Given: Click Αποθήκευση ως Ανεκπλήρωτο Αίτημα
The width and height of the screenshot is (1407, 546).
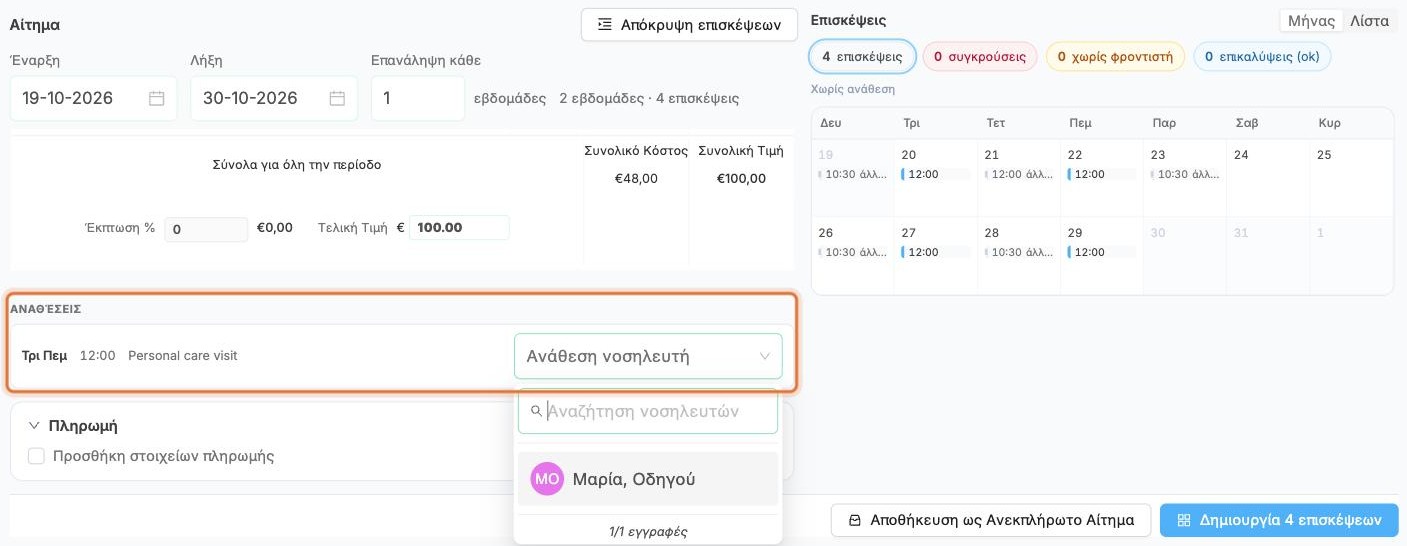Looking at the screenshot, I should (x=991, y=520).
